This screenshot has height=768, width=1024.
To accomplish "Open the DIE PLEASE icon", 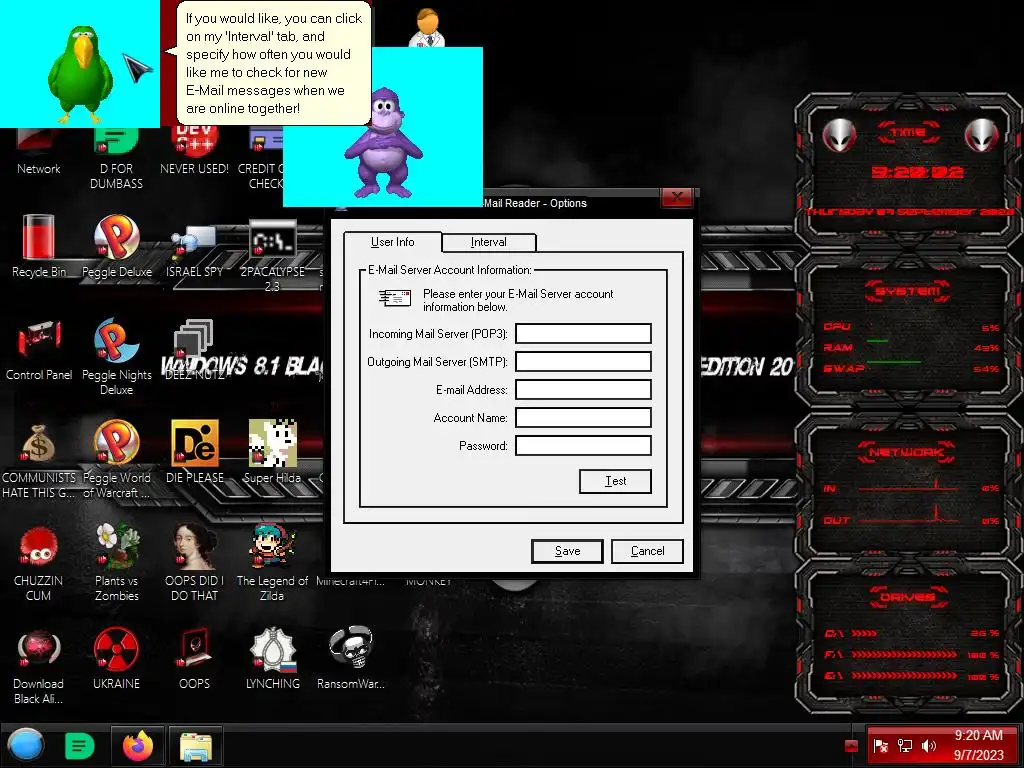I will (195, 452).
